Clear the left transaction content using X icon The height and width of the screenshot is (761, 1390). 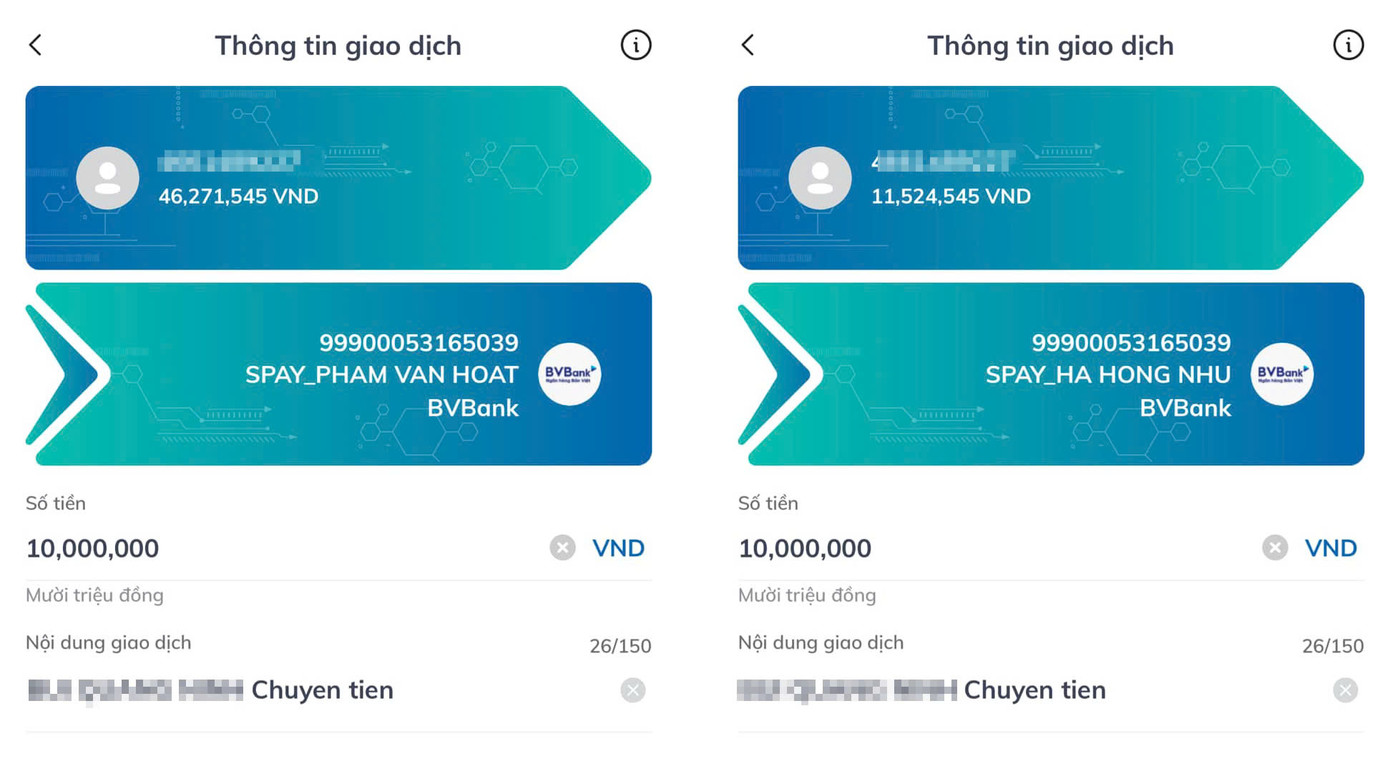click(631, 690)
